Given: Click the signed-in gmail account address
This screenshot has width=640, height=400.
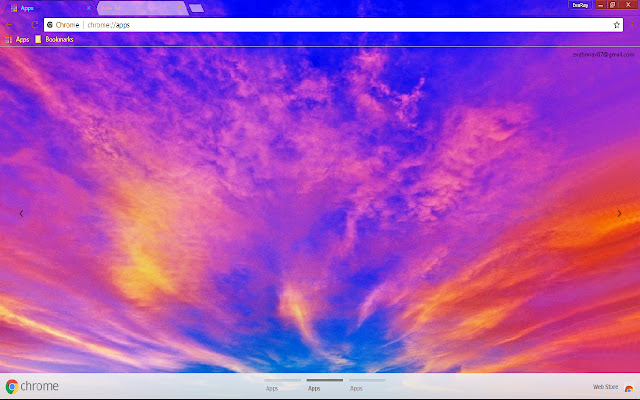Looking at the screenshot, I should 603,54.
